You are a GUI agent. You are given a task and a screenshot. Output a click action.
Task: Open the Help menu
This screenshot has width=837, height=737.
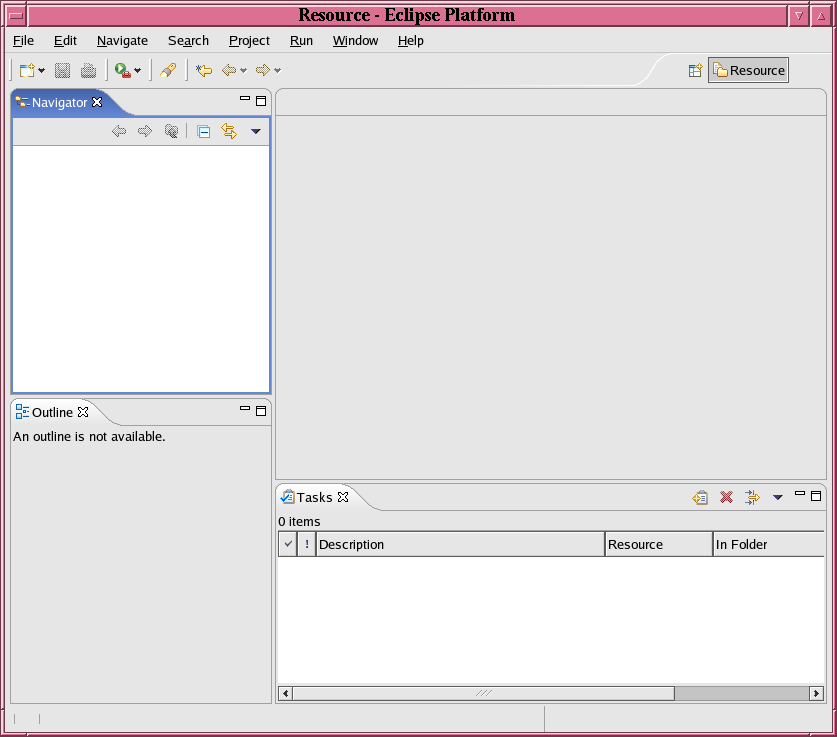tap(411, 41)
